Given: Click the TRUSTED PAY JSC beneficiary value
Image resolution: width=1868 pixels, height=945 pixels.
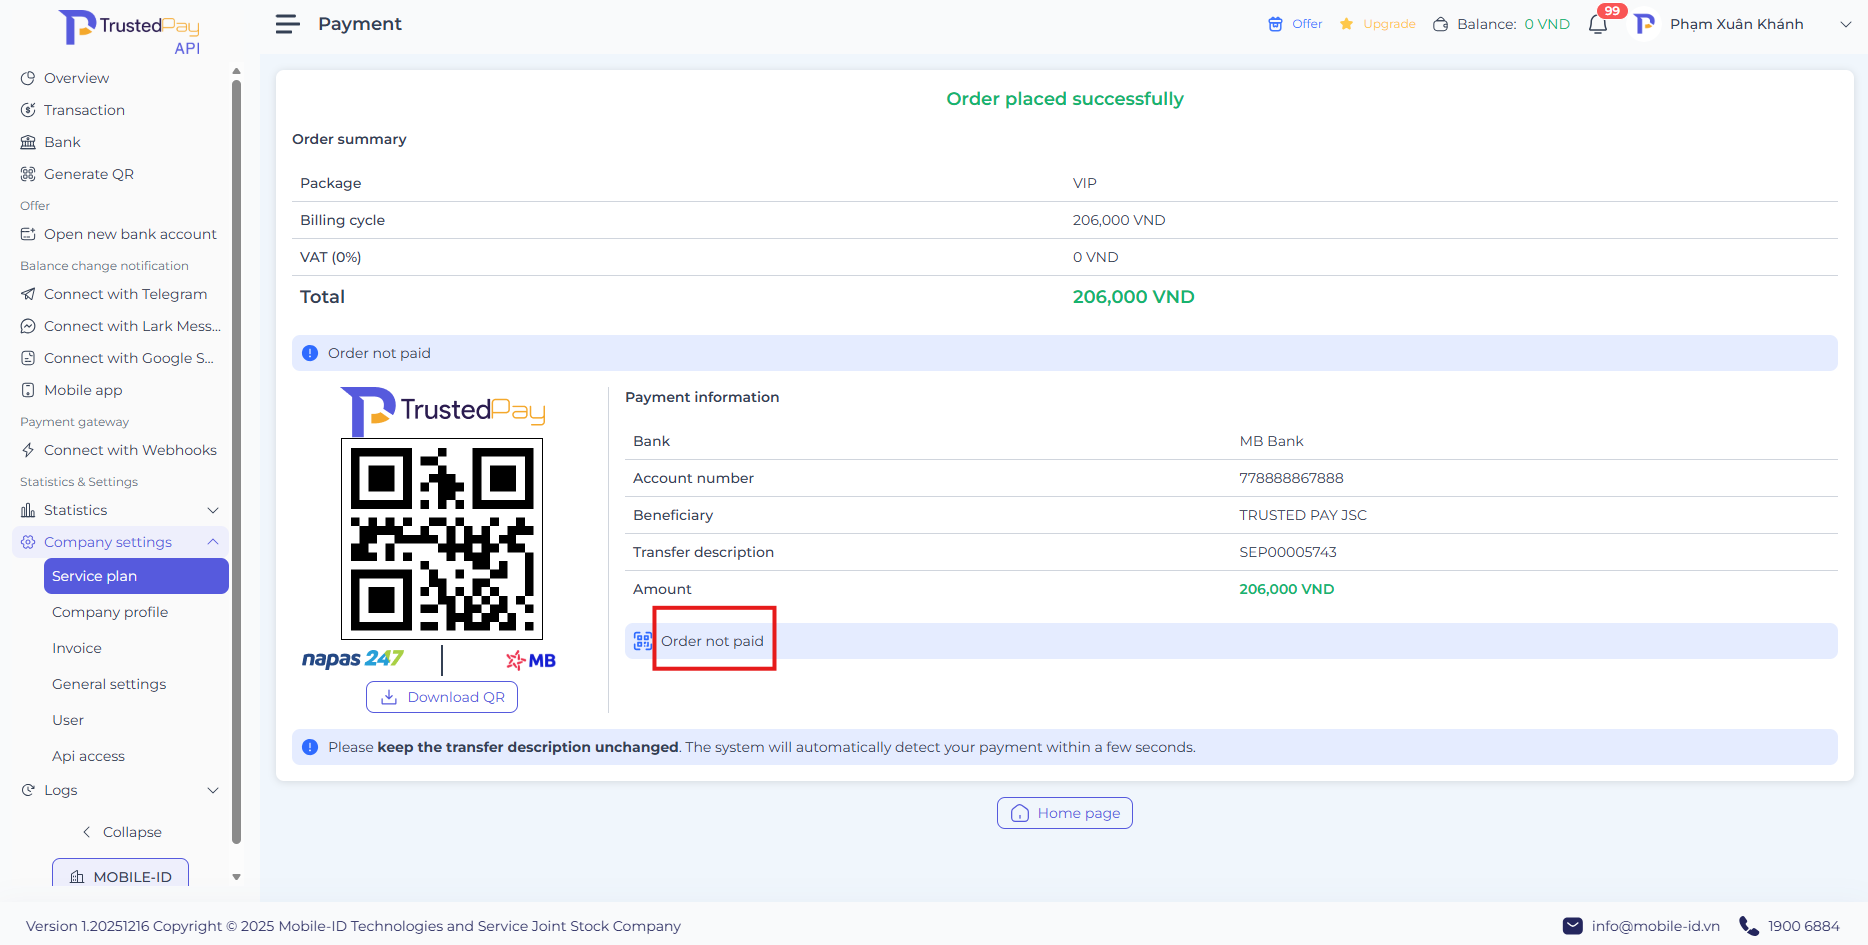Looking at the screenshot, I should pos(1302,515).
